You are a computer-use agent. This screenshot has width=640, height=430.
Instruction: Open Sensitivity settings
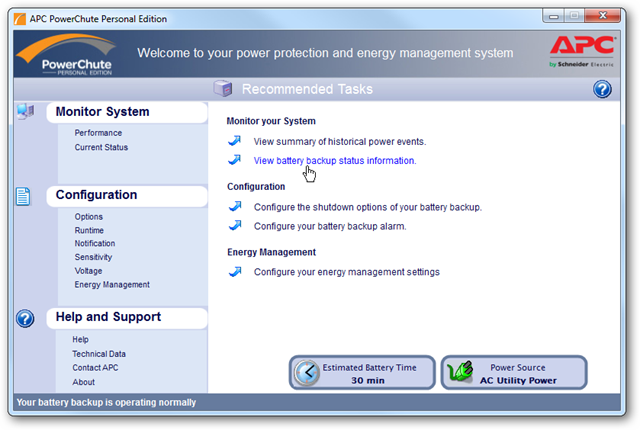(94, 257)
